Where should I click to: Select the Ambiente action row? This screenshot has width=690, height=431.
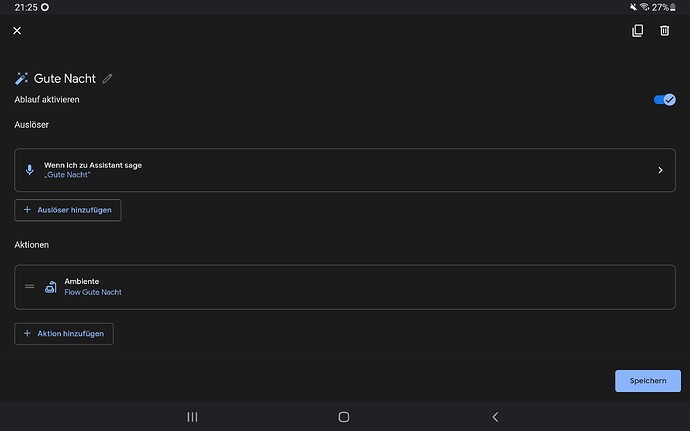click(345, 287)
